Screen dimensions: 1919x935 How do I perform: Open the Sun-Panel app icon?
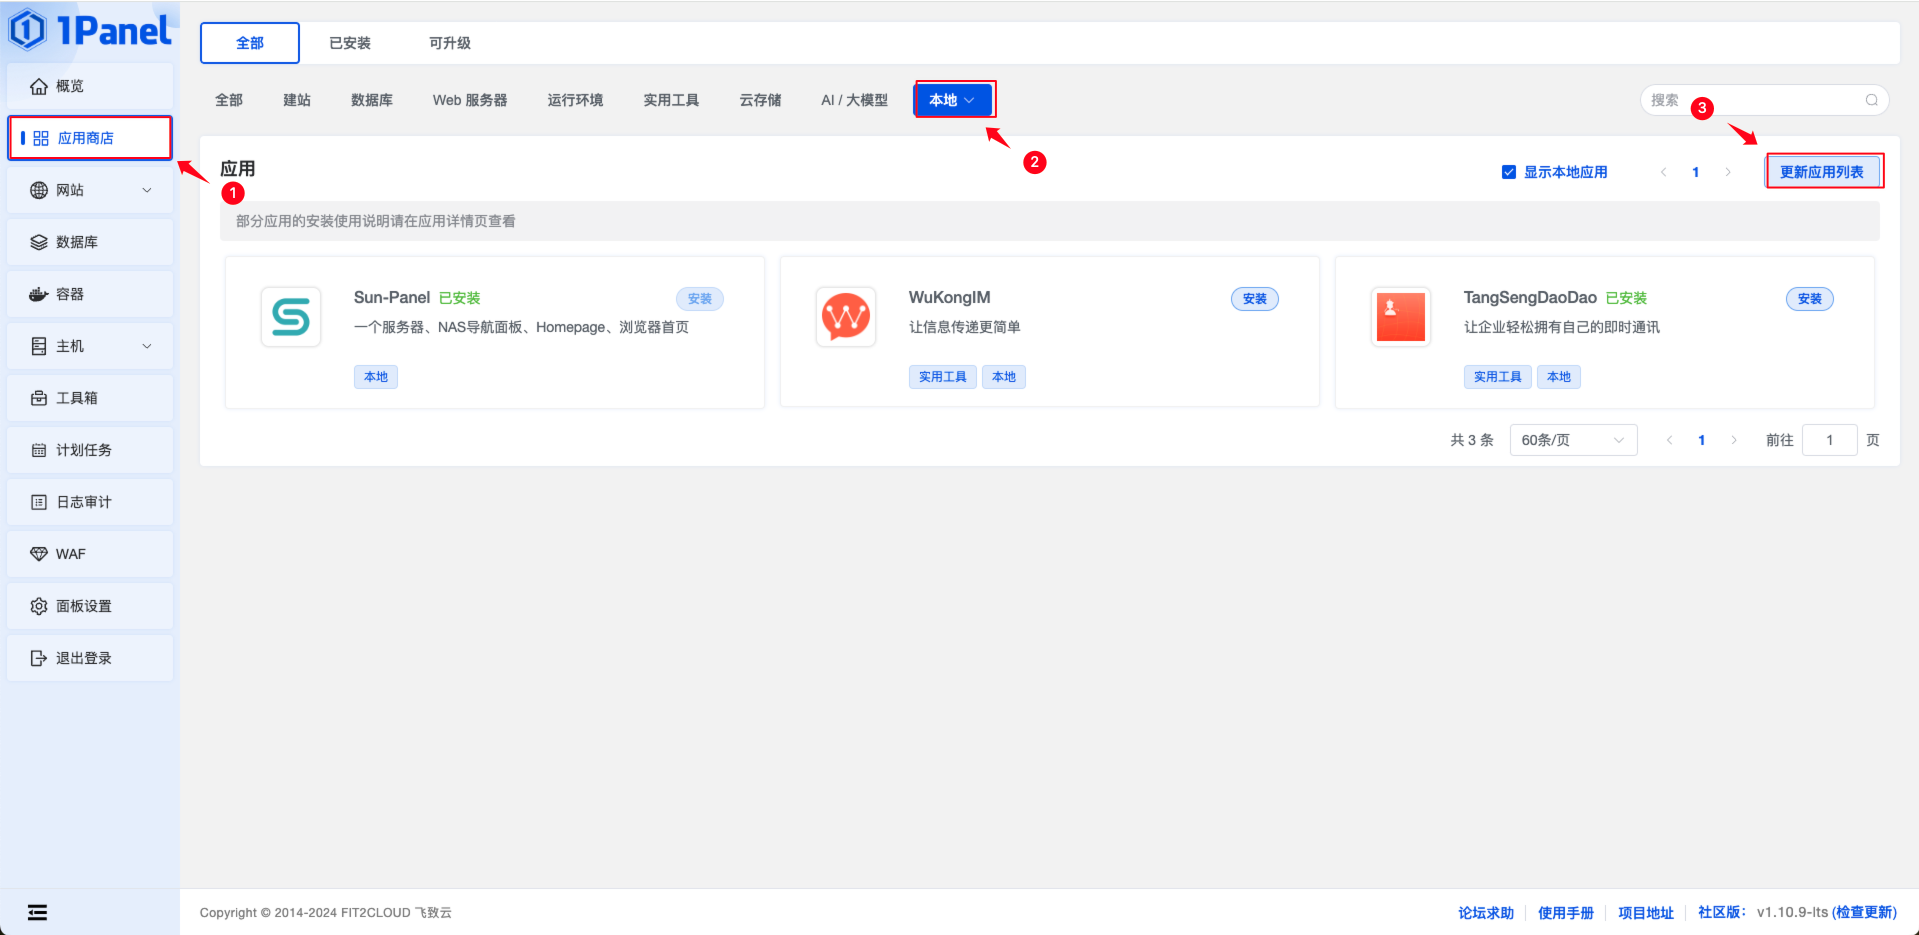291,317
